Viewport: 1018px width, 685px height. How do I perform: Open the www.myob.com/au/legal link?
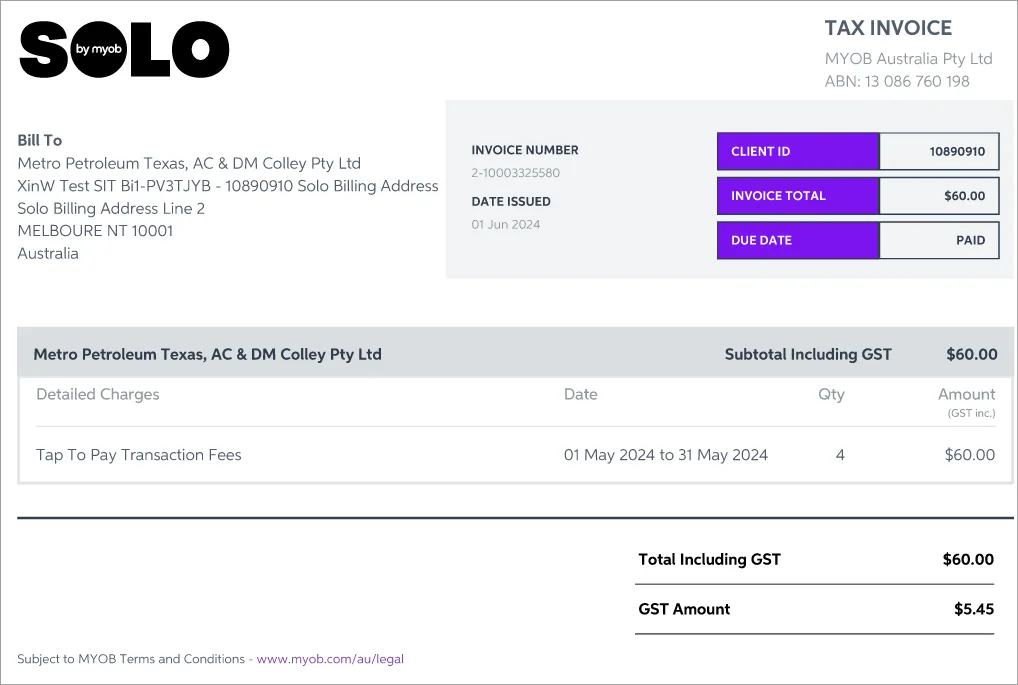click(x=330, y=659)
